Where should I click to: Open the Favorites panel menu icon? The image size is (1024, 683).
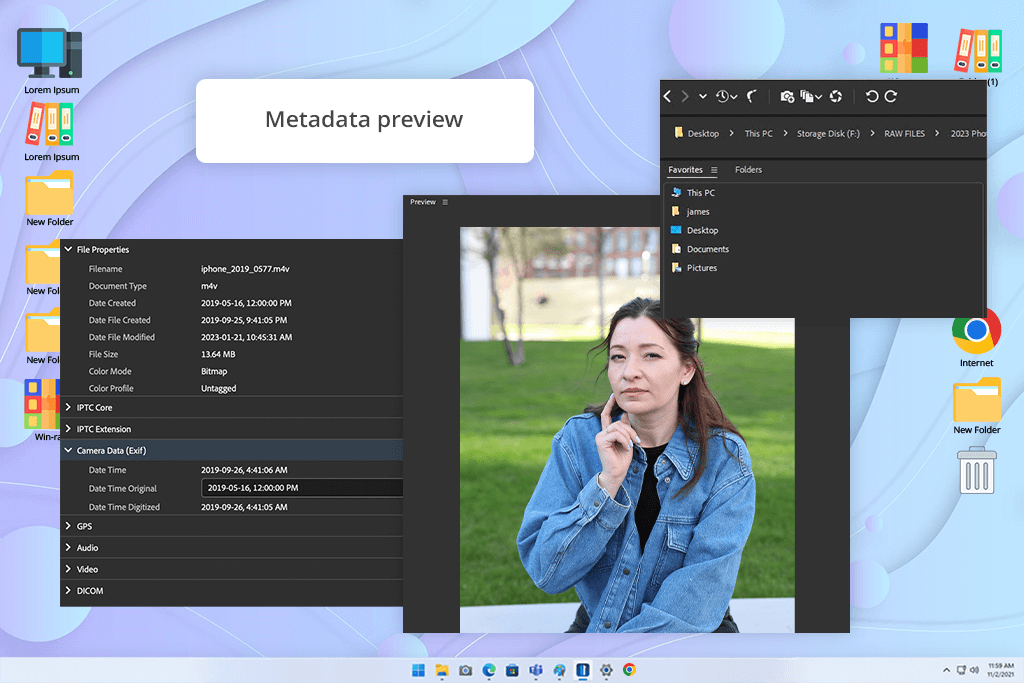(714, 170)
